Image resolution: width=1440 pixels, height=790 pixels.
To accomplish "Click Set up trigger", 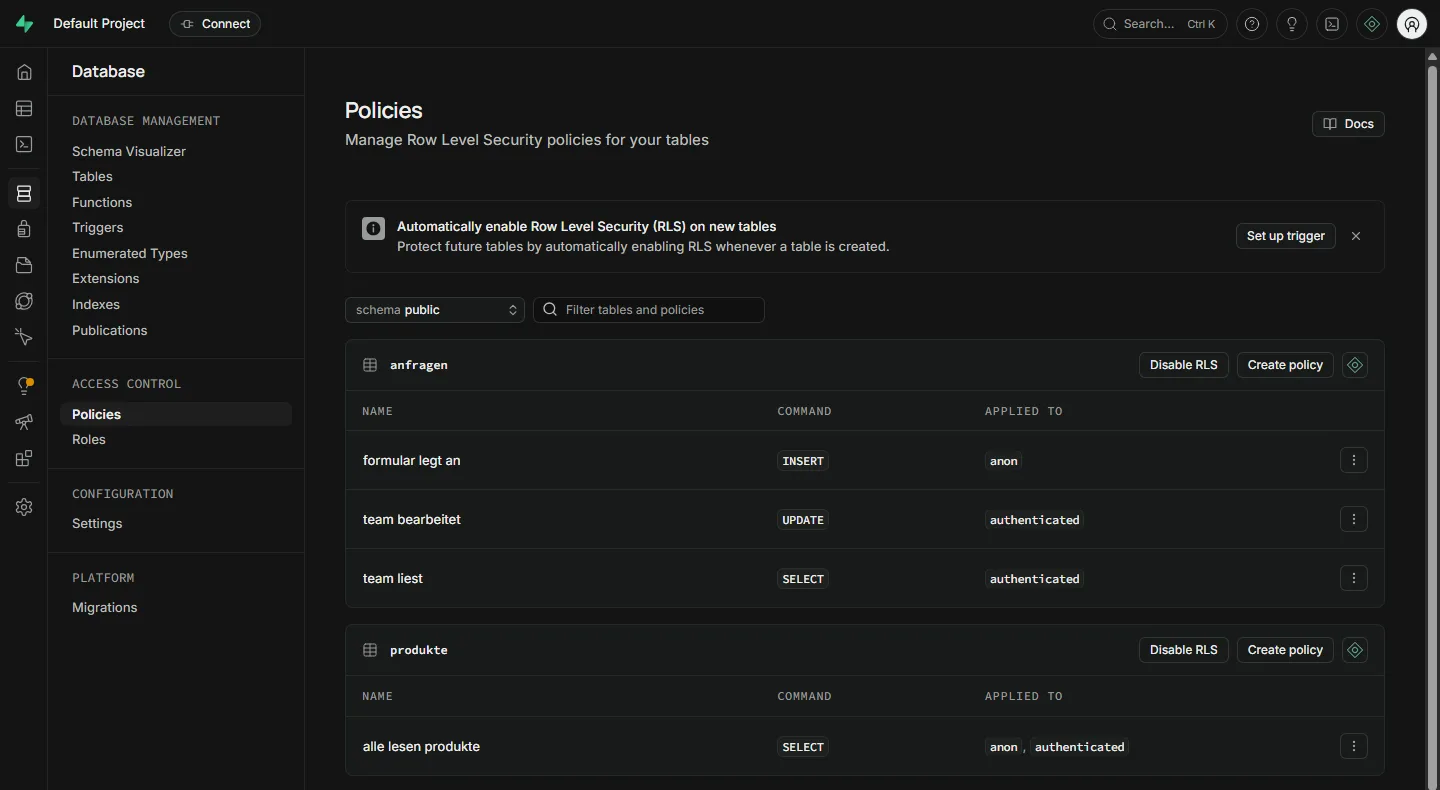I will 1285,236.
